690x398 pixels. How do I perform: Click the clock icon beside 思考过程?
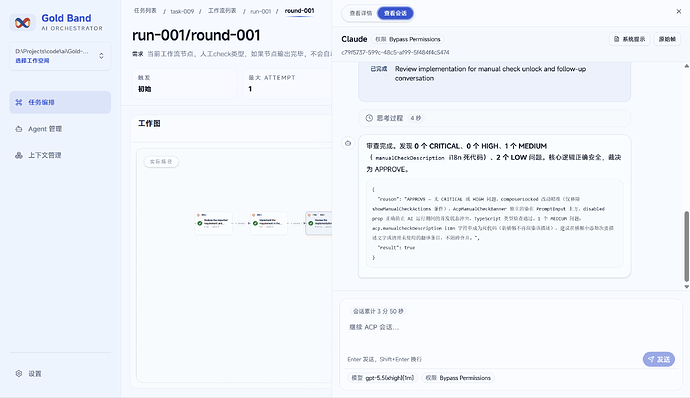[x=369, y=118]
